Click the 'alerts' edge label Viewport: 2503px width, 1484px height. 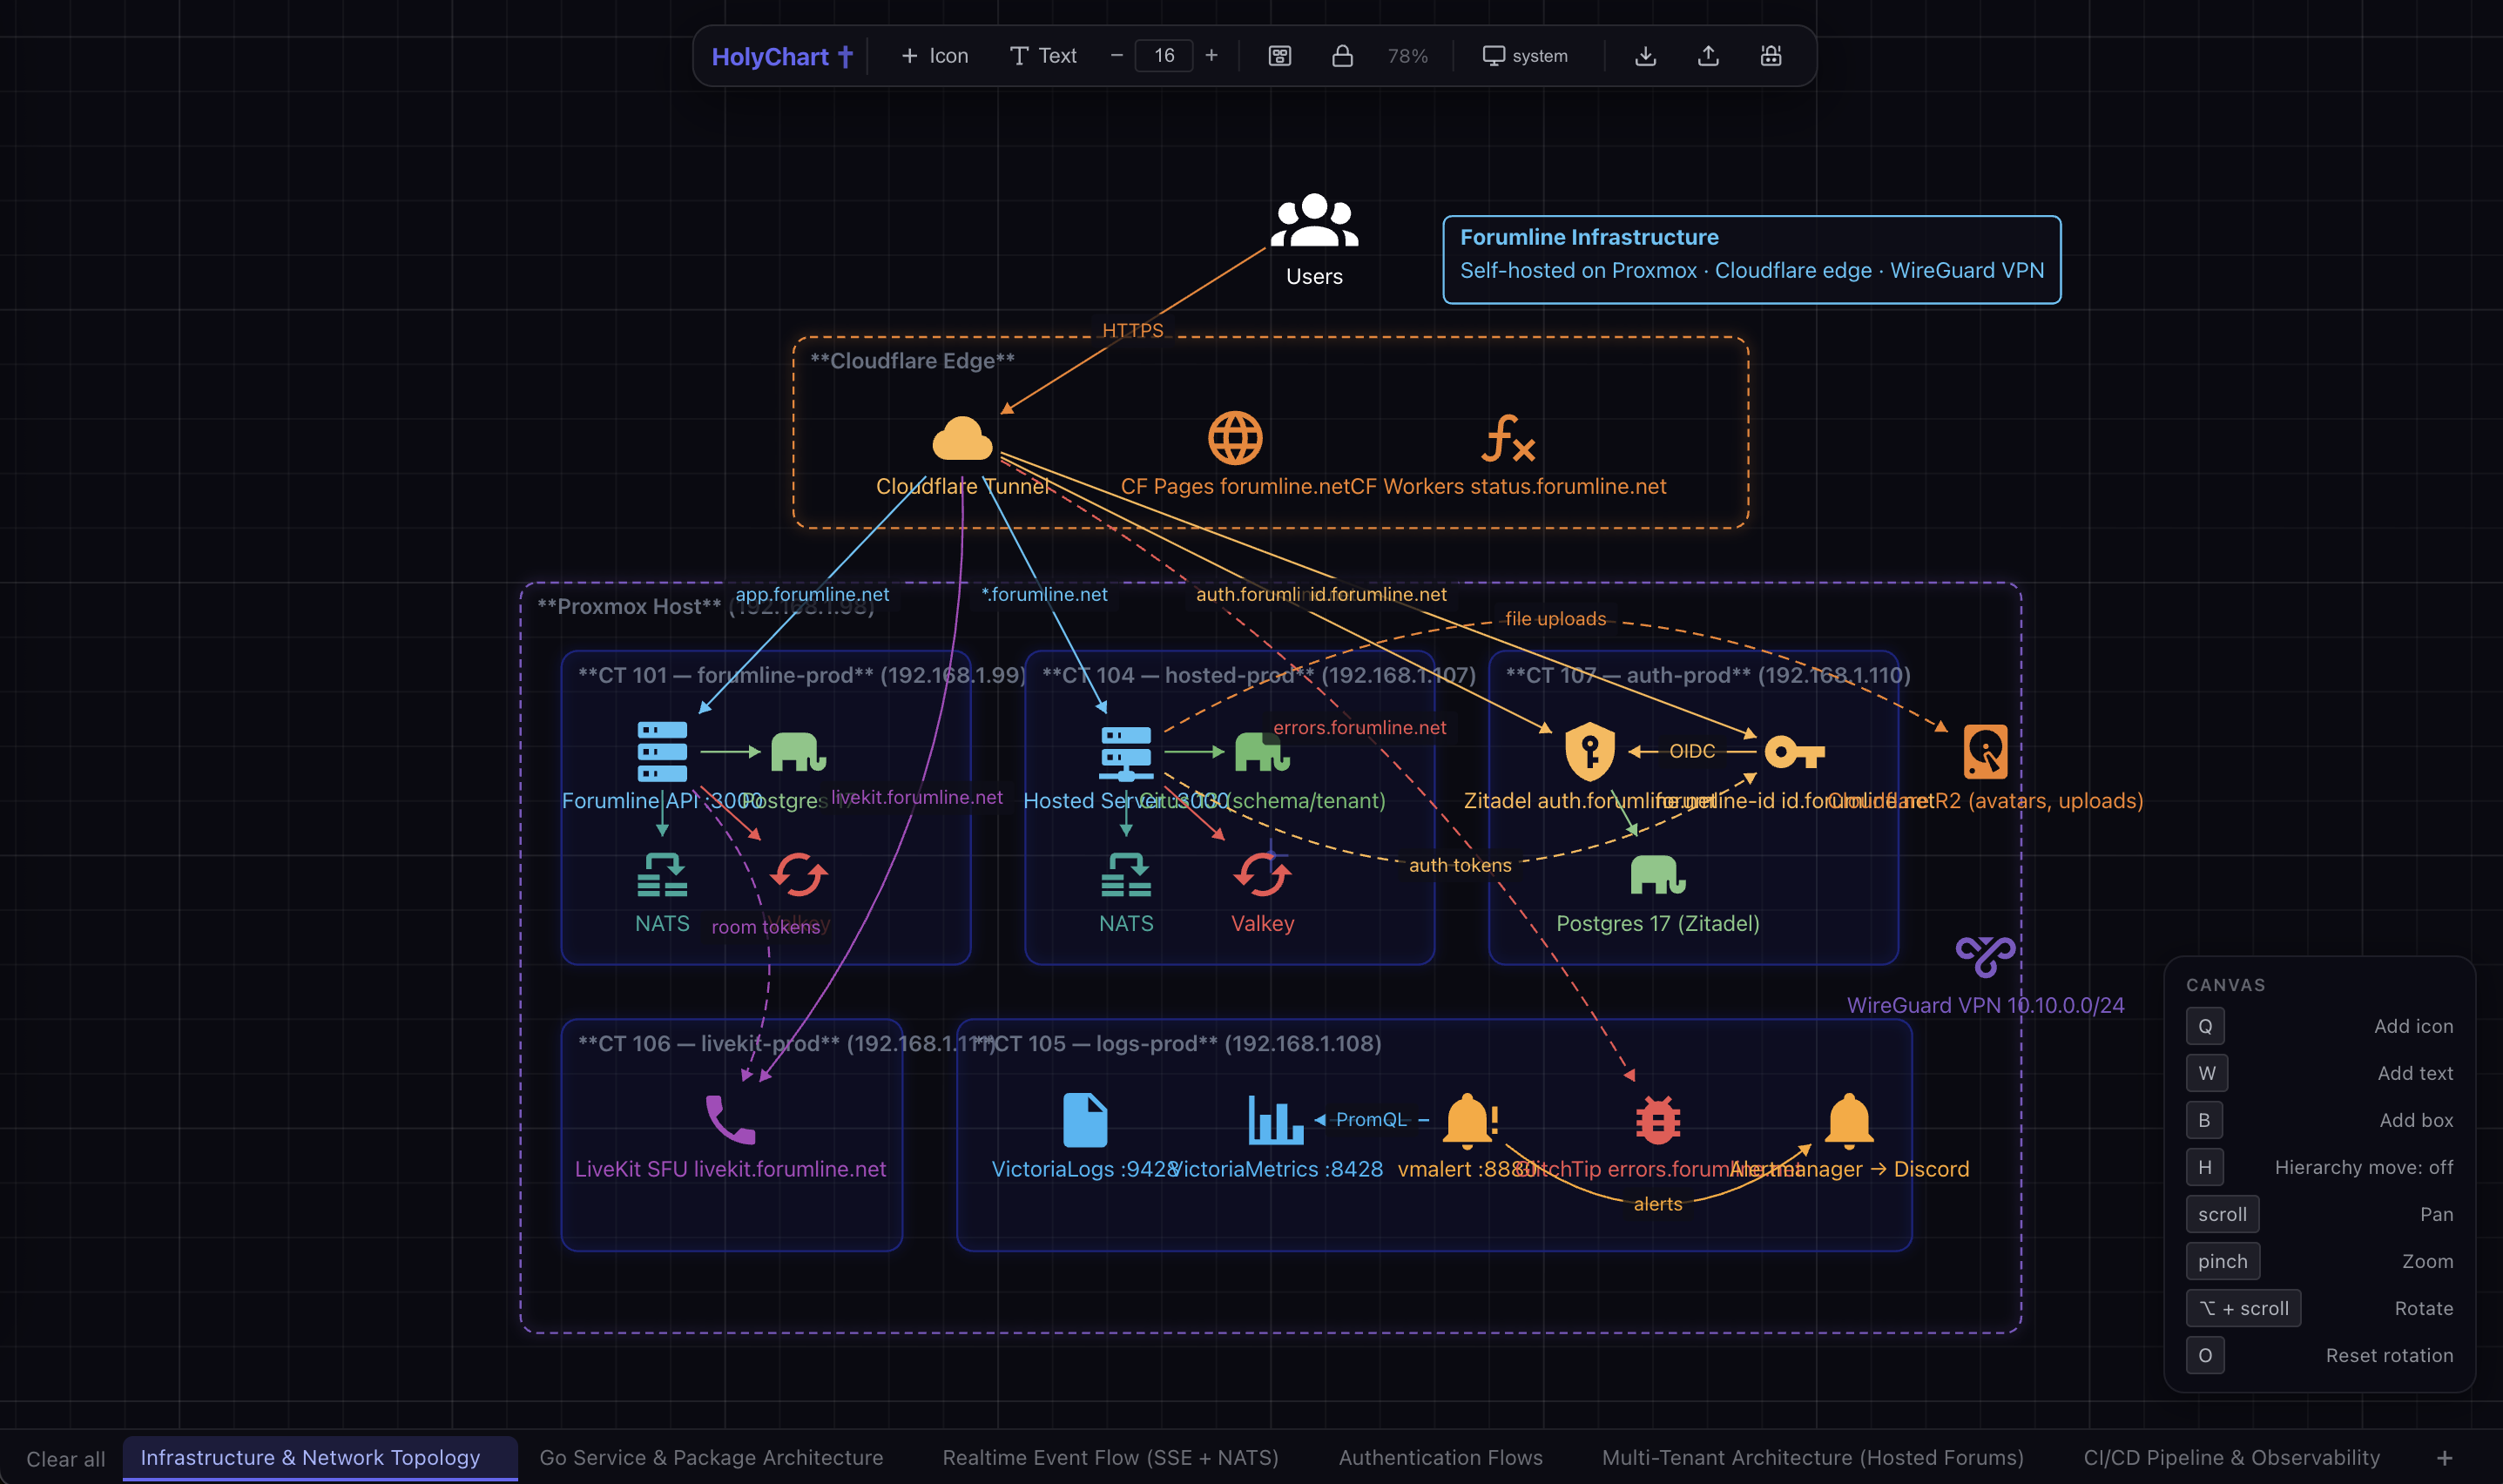[x=1657, y=1204]
